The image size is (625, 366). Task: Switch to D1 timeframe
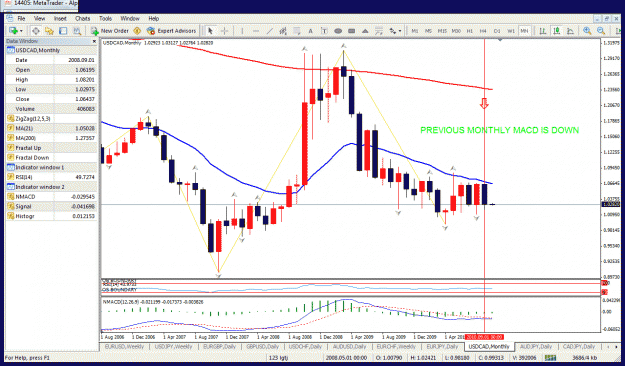click(497, 31)
